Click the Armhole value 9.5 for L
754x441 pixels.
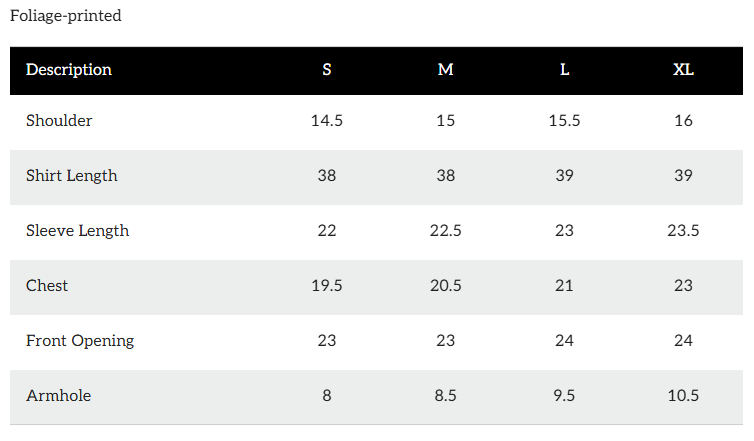click(565, 396)
